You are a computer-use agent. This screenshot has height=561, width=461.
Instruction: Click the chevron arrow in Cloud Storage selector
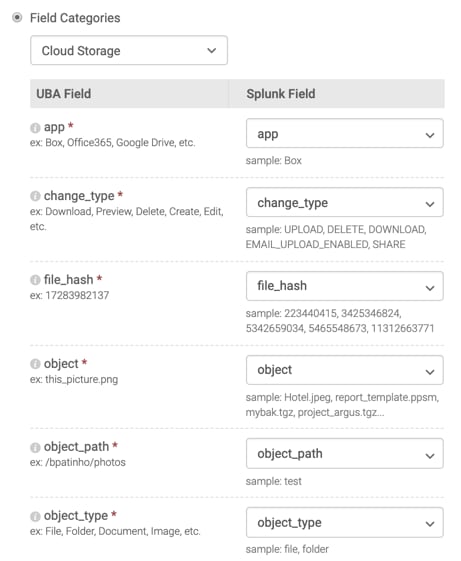tap(212, 51)
